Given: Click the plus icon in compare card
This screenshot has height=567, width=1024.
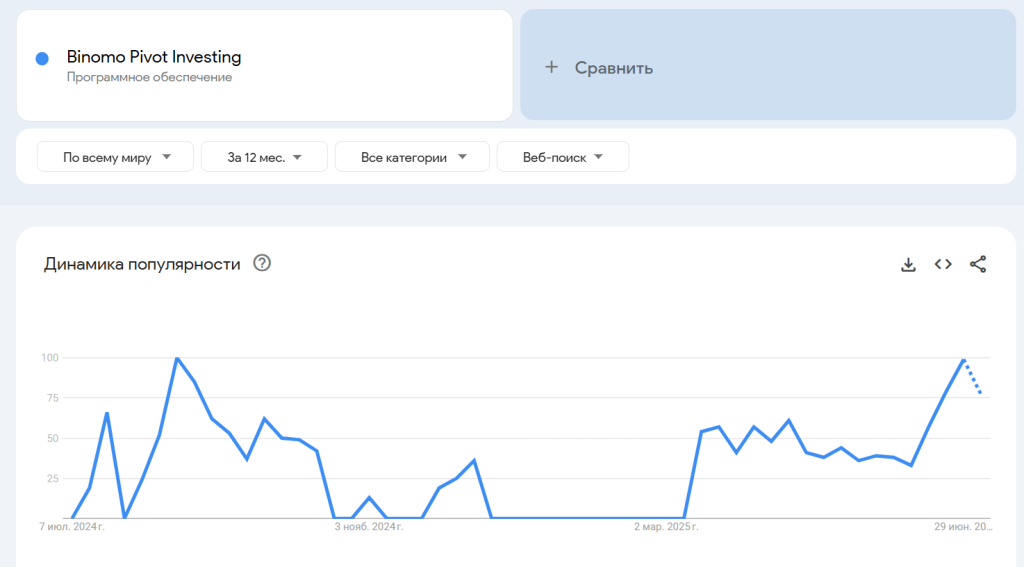Looking at the screenshot, I should tap(551, 67).
